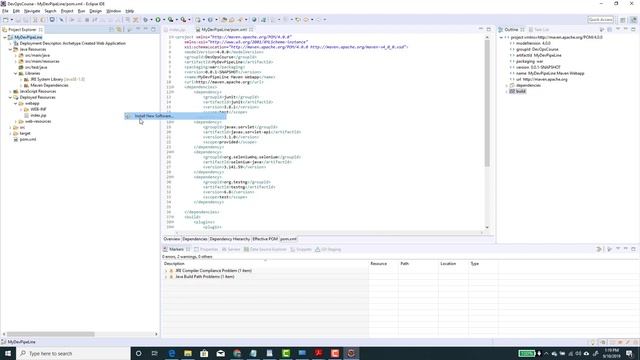The width and height of the screenshot is (640, 360).
Task: Open the Help menu
Action: click(x=129, y=11)
